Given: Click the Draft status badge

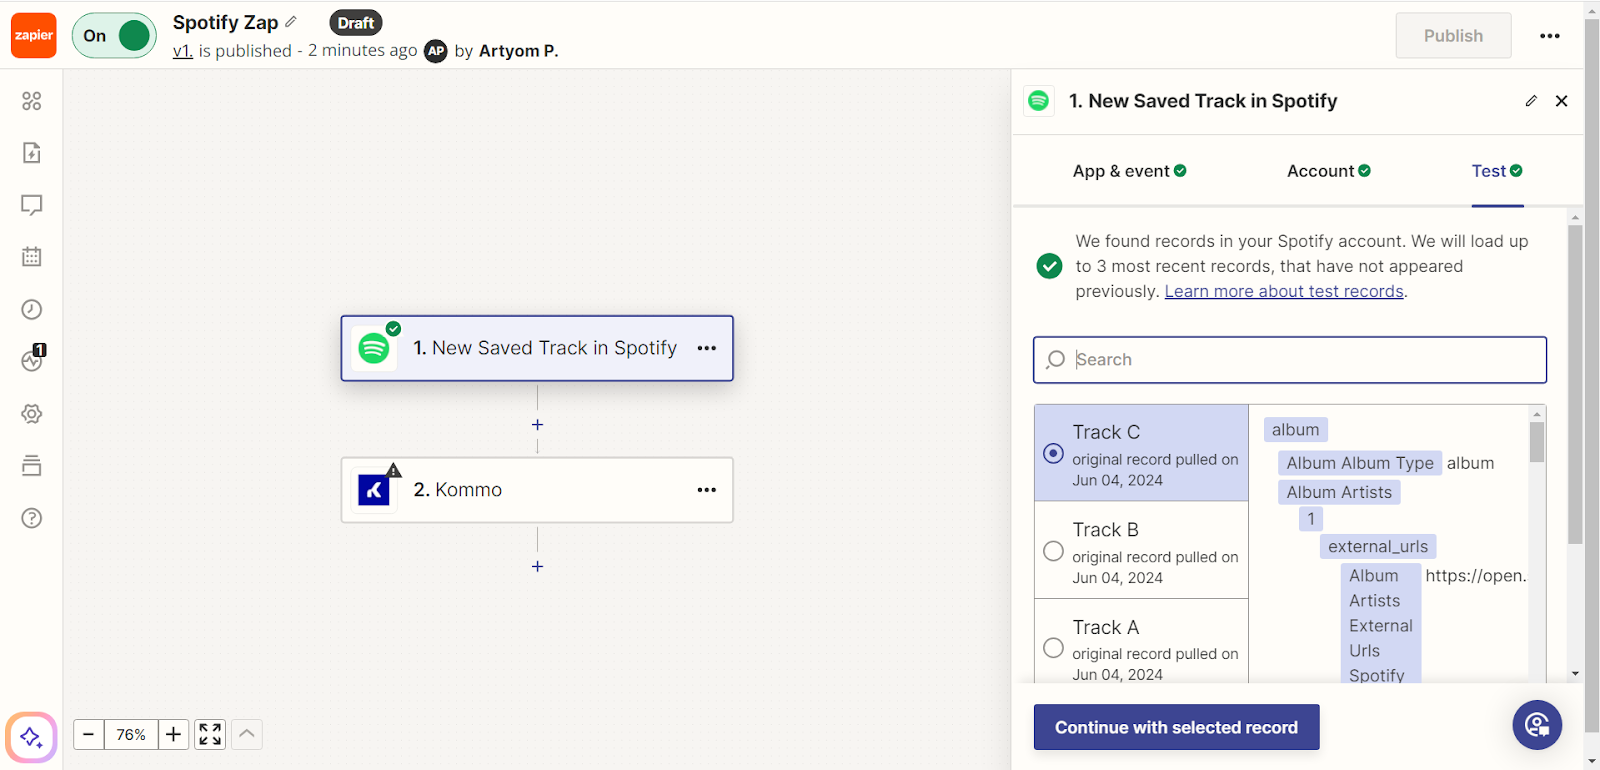Looking at the screenshot, I should click(x=356, y=23).
